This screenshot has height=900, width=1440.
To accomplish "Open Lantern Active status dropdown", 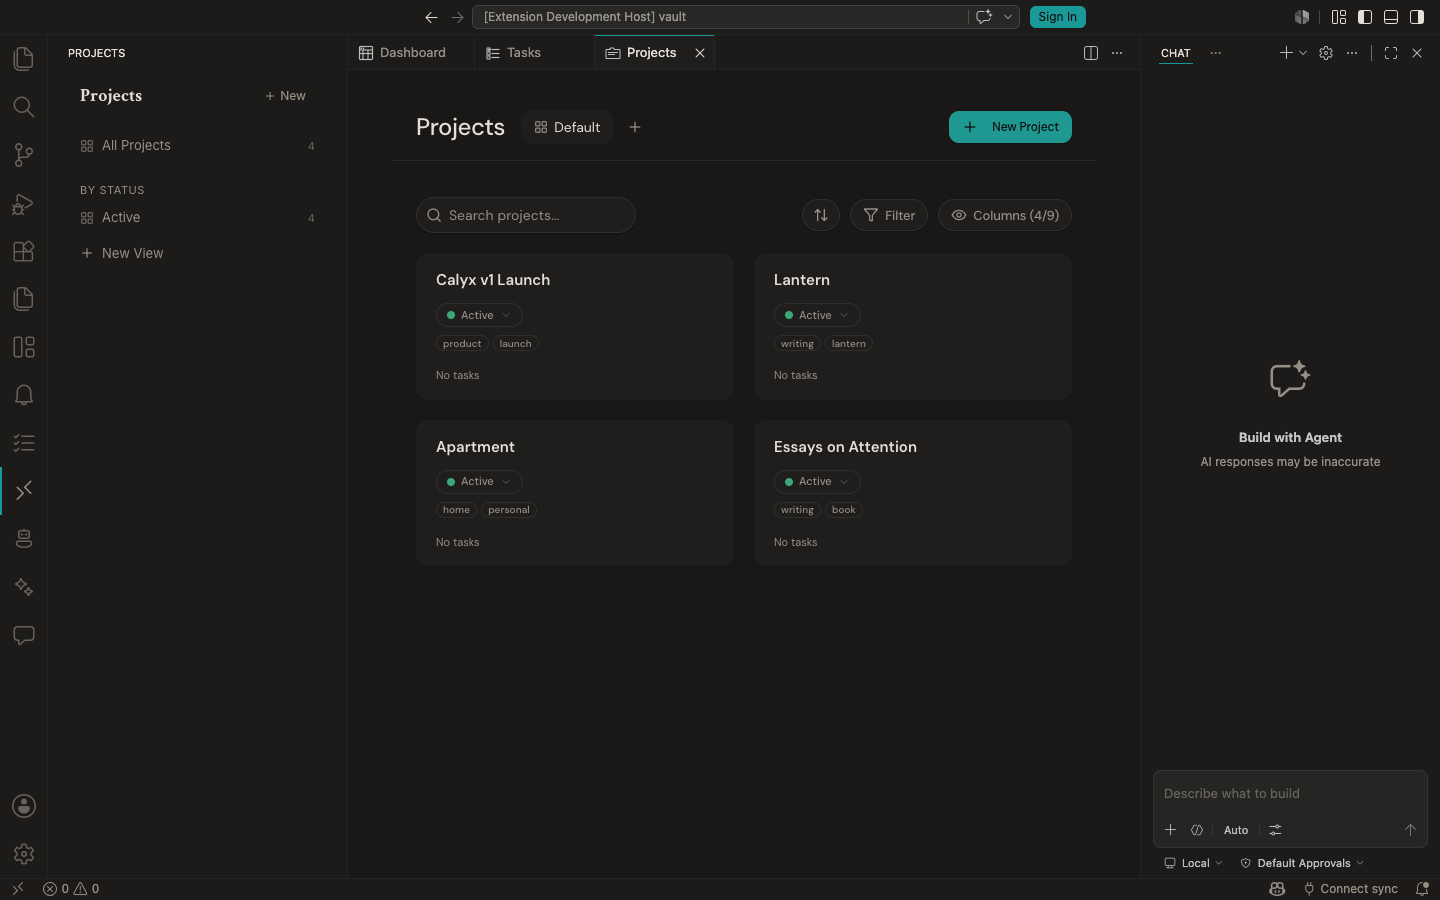I will click(817, 315).
